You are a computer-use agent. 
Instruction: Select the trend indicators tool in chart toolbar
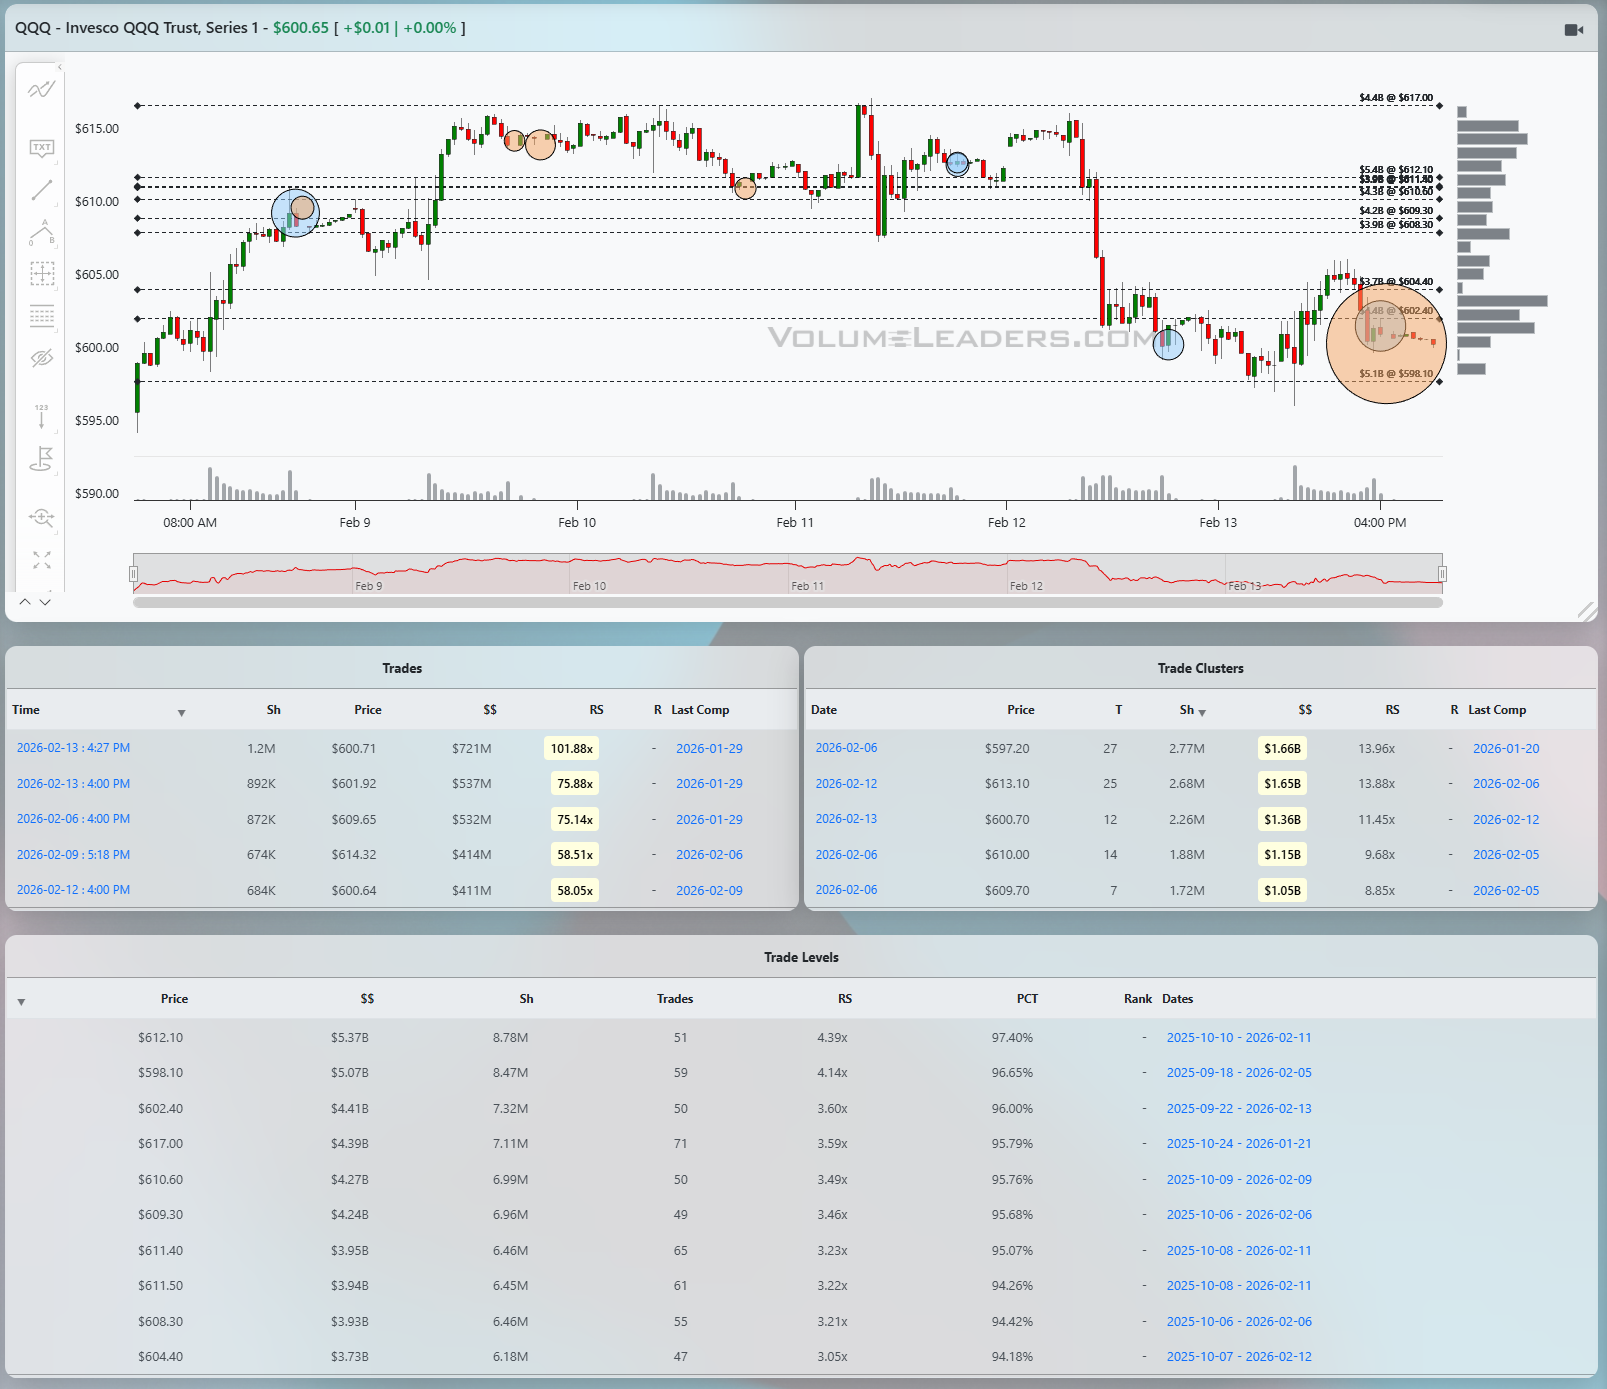click(x=41, y=89)
